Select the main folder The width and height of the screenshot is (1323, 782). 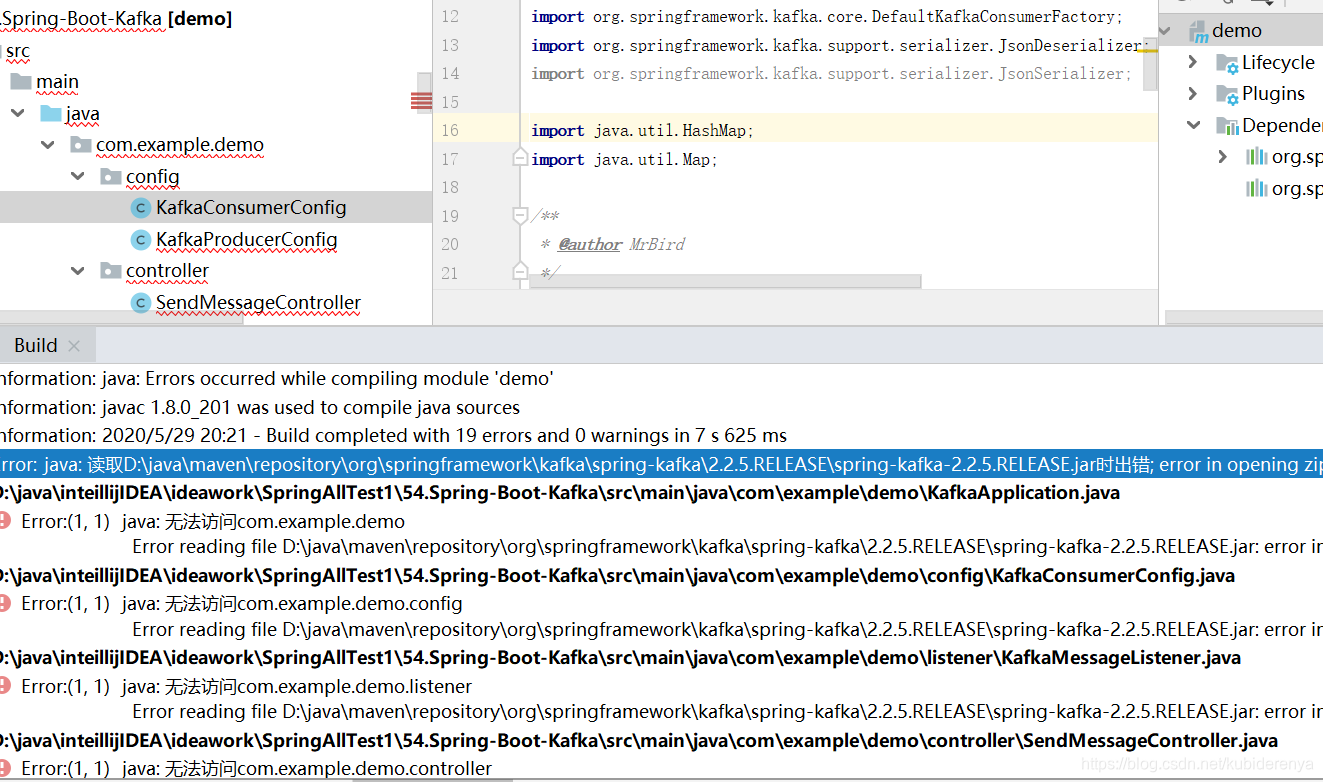point(57,82)
